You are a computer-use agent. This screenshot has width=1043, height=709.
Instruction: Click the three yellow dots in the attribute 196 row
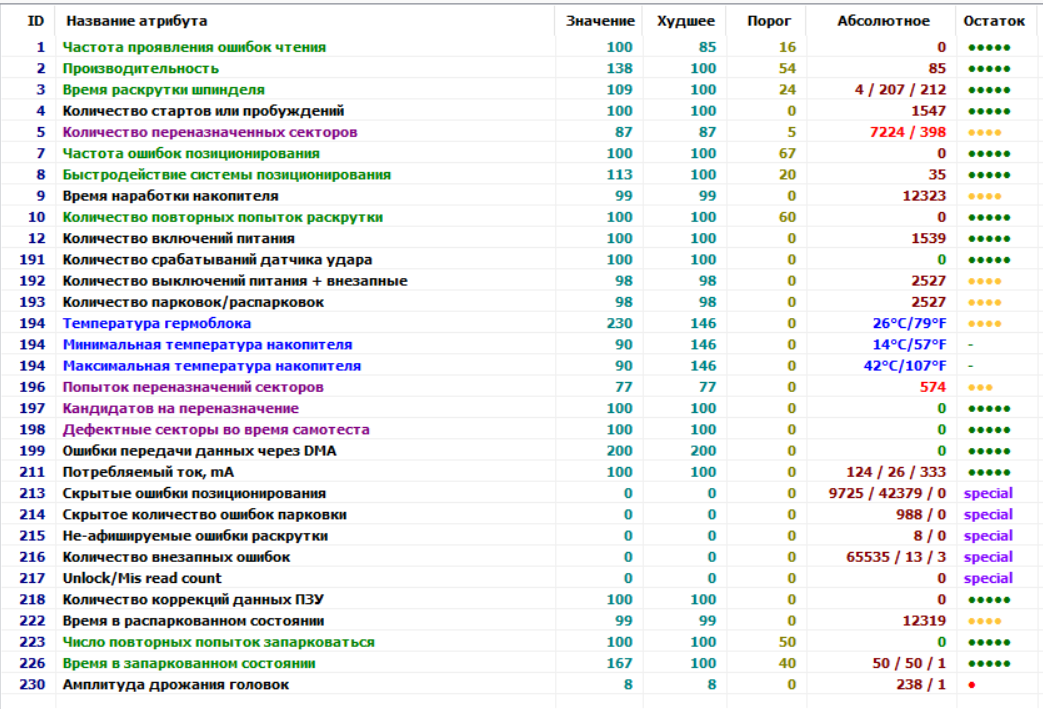click(x=980, y=387)
